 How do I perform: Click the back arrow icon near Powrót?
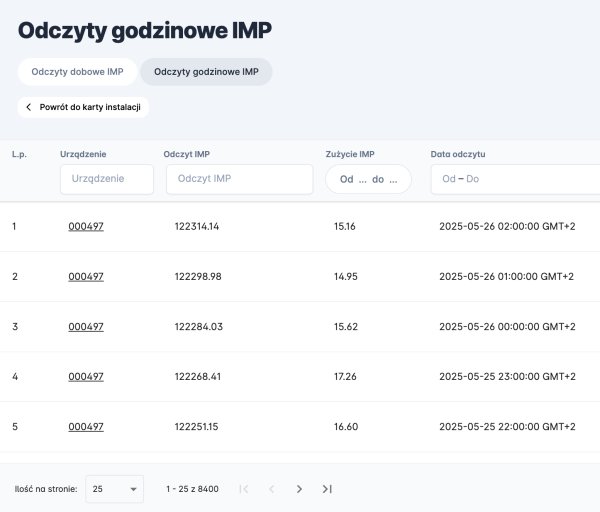click(29, 107)
